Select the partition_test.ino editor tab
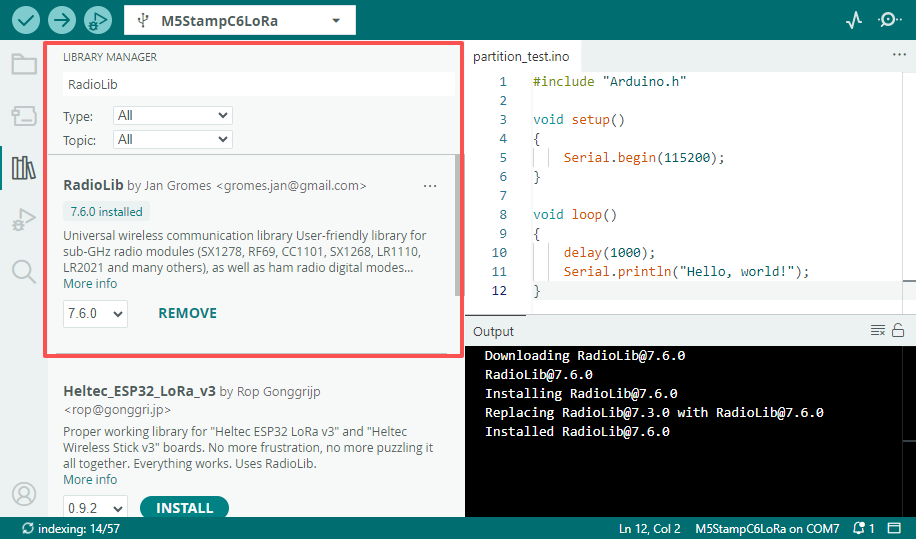The image size is (916, 539). [x=520, y=57]
